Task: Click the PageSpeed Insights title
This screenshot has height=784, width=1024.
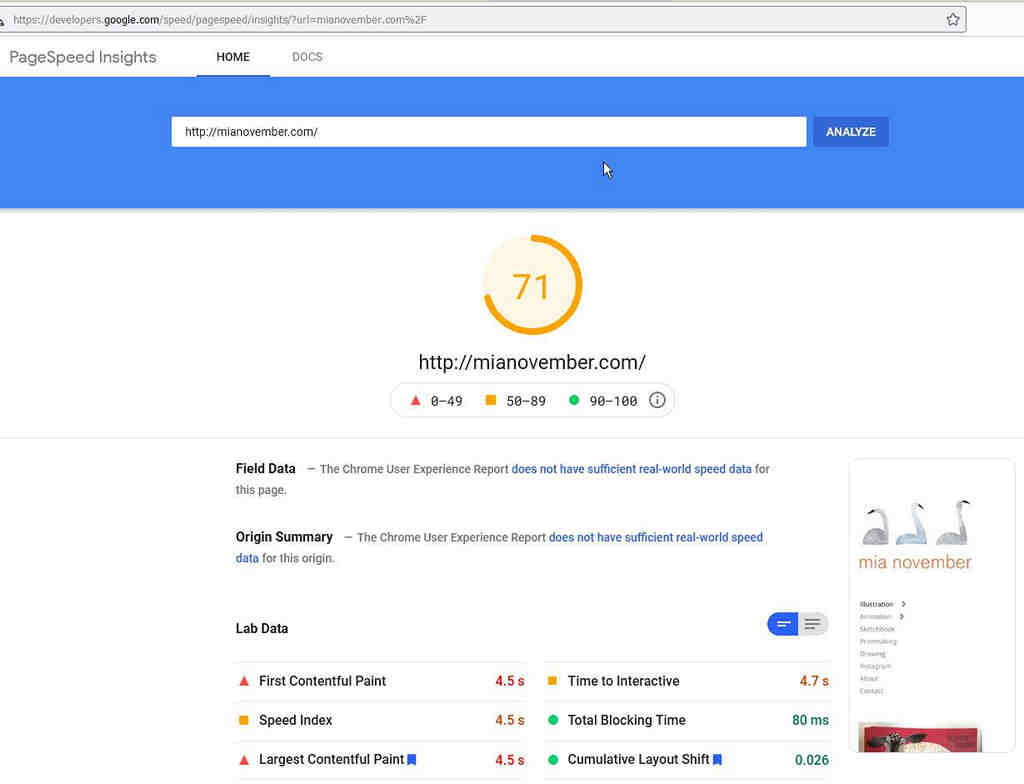Action: 83,57
